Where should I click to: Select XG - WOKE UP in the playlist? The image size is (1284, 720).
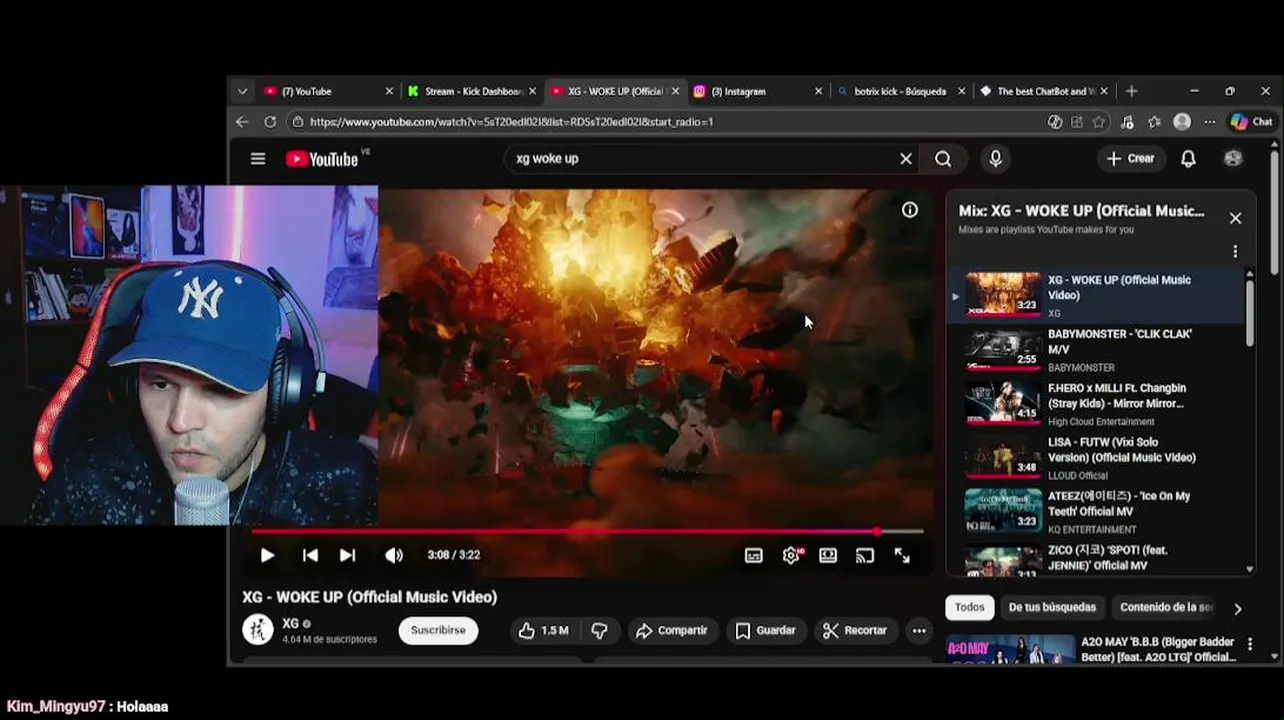[x=1096, y=296]
